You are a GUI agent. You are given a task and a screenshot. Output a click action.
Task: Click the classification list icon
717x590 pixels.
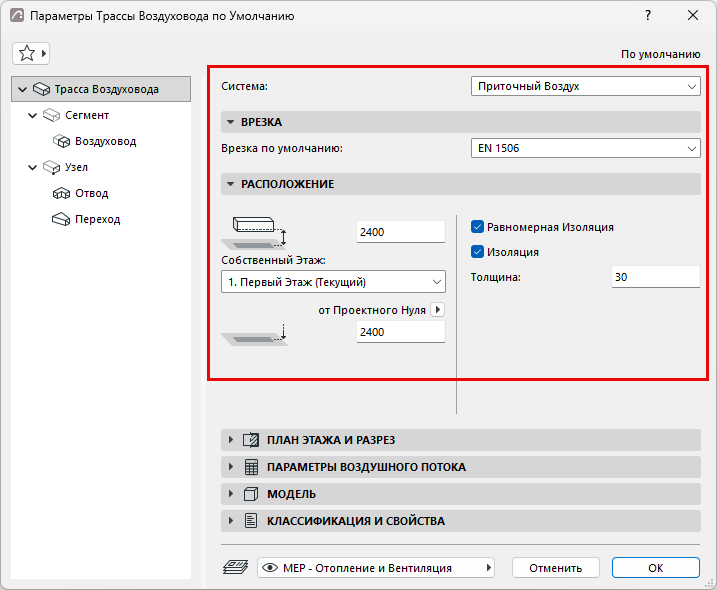(x=251, y=521)
